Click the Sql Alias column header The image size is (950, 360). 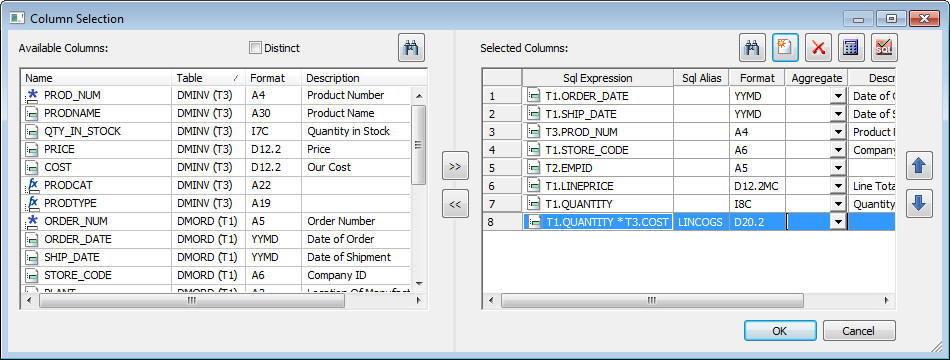pos(702,78)
